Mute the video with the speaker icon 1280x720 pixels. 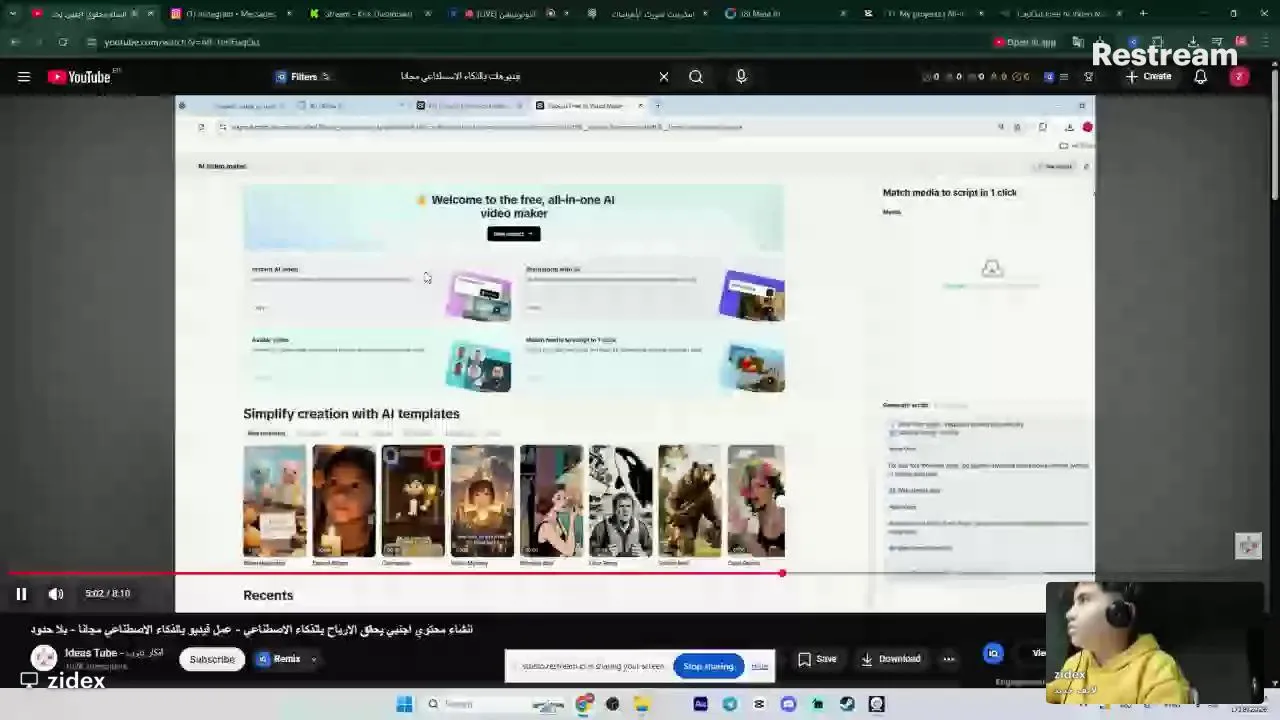56,594
